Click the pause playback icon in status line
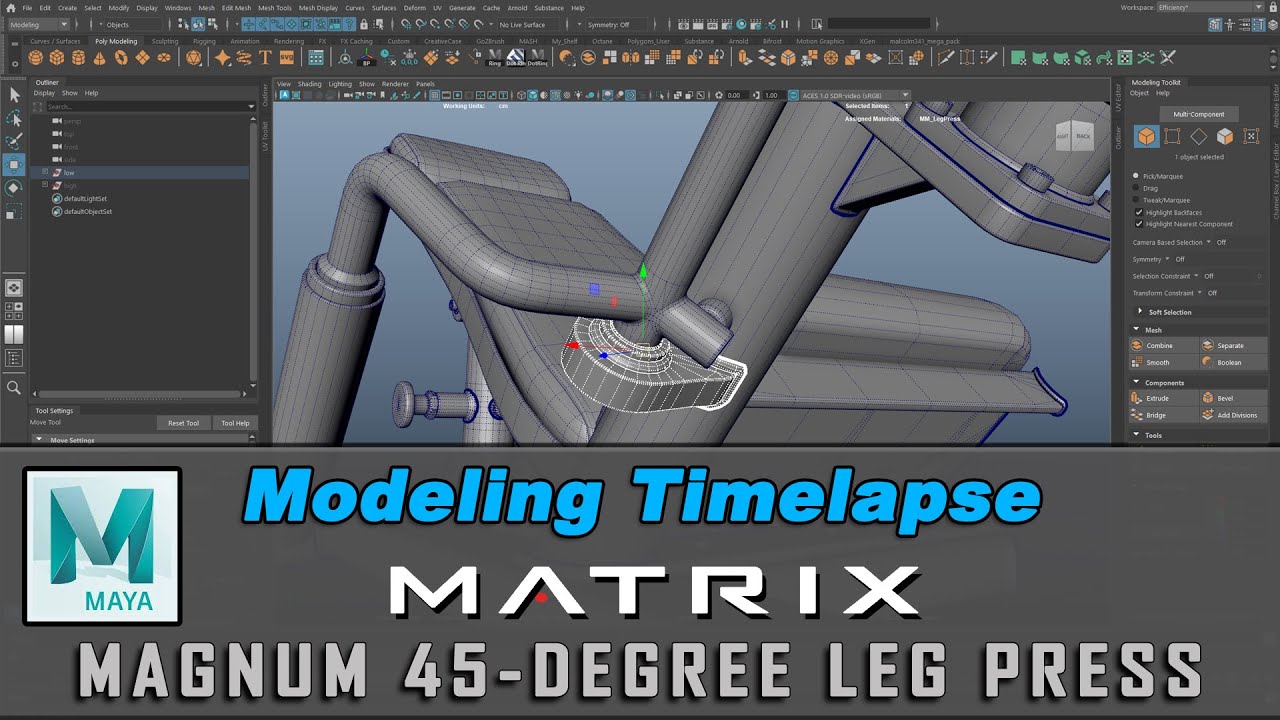The height and width of the screenshot is (720, 1280). (785, 24)
